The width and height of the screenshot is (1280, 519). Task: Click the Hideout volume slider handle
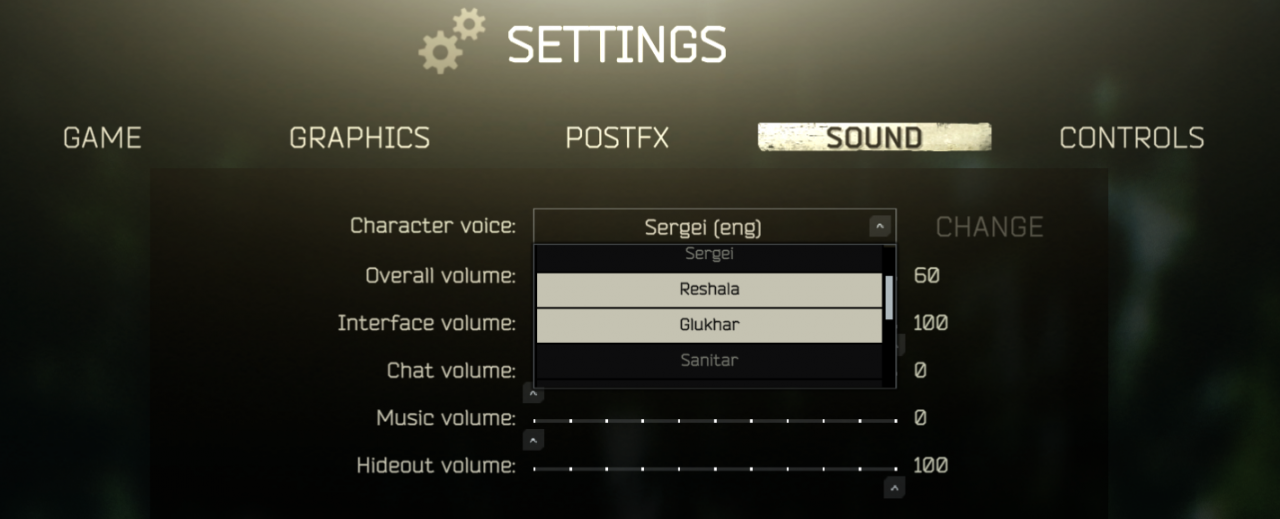pos(895,488)
